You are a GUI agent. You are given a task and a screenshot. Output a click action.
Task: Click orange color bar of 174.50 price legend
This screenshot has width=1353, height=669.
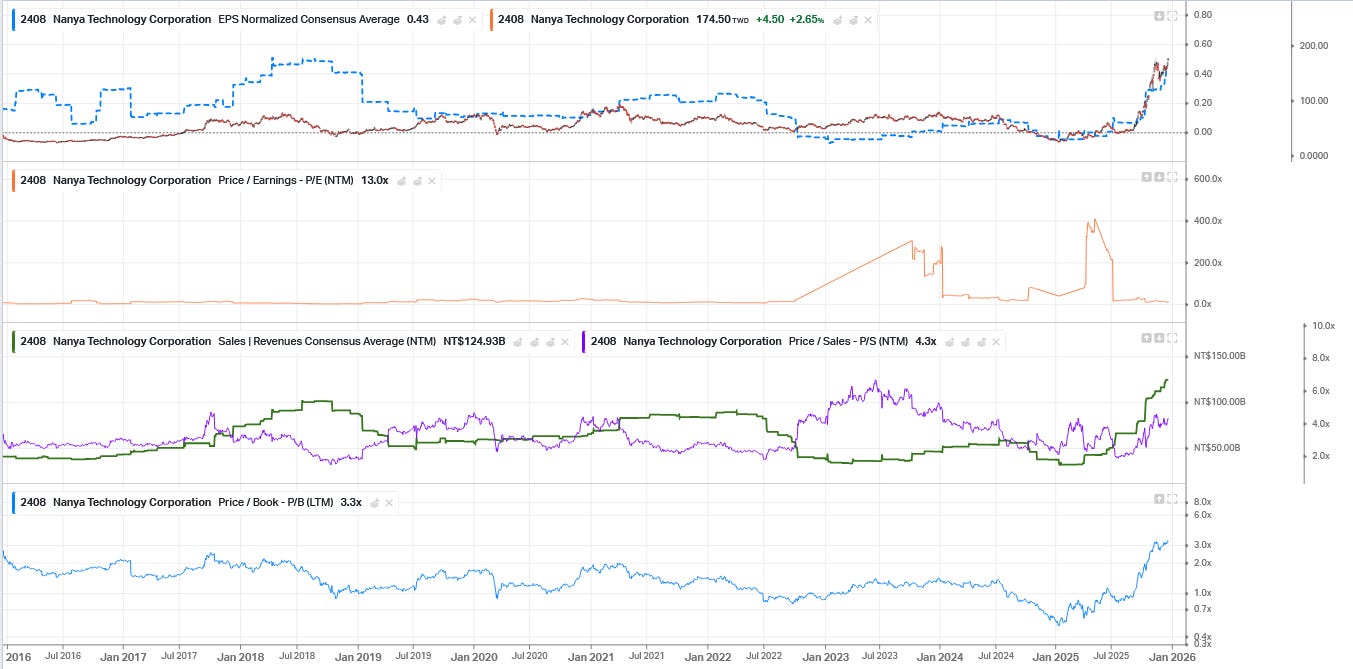click(491, 19)
